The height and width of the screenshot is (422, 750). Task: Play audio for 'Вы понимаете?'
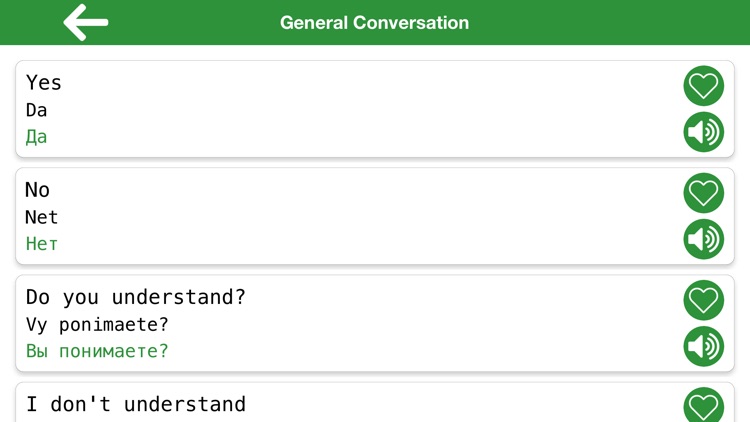(x=703, y=346)
